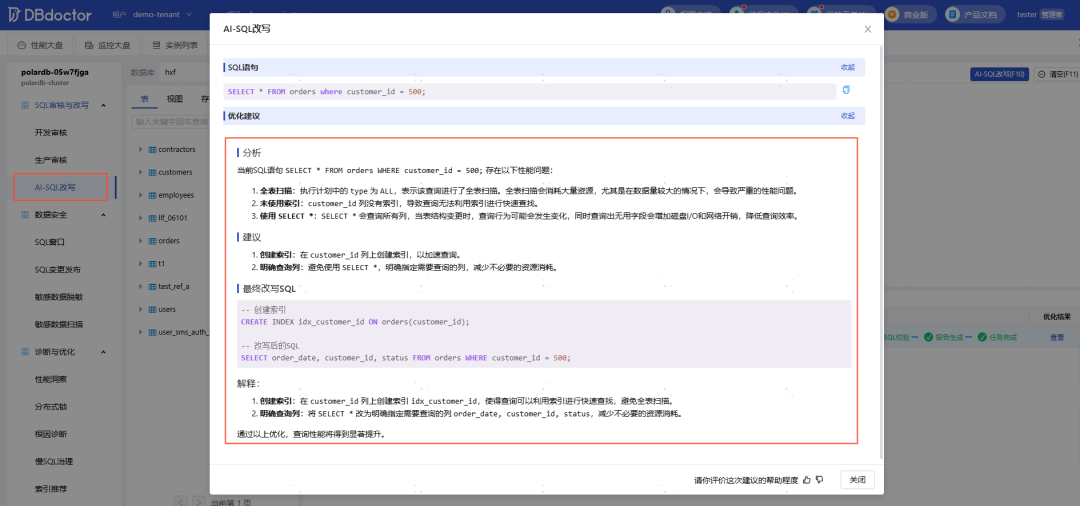Click the table keyword search field
This screenshot has height=506, width=1080.
(170, 122)
